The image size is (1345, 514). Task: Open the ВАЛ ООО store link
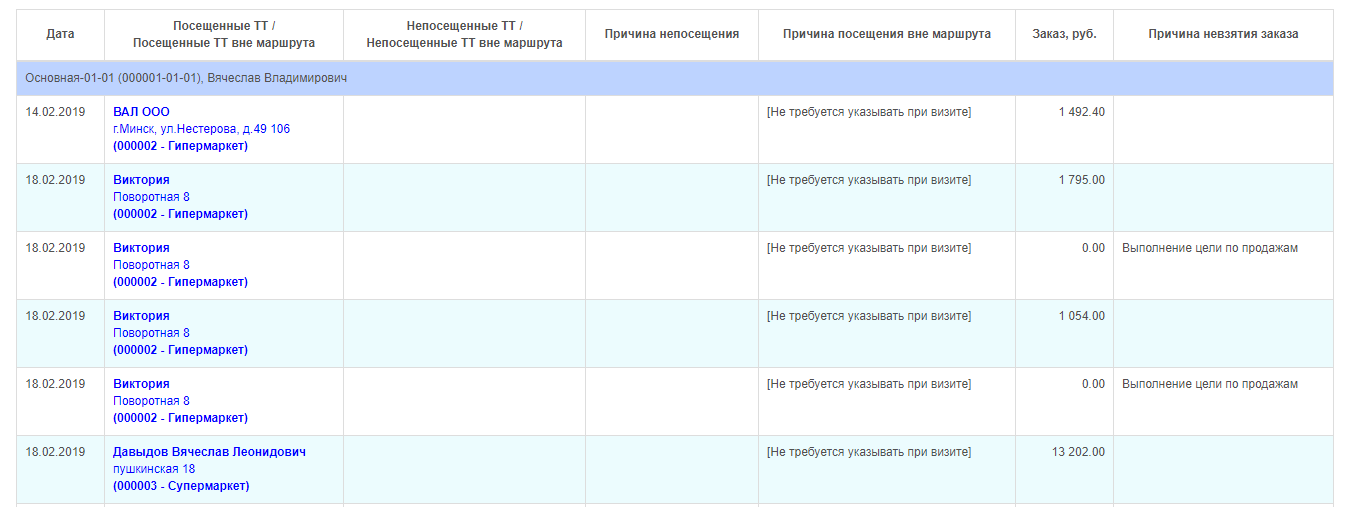coord(141,112)
